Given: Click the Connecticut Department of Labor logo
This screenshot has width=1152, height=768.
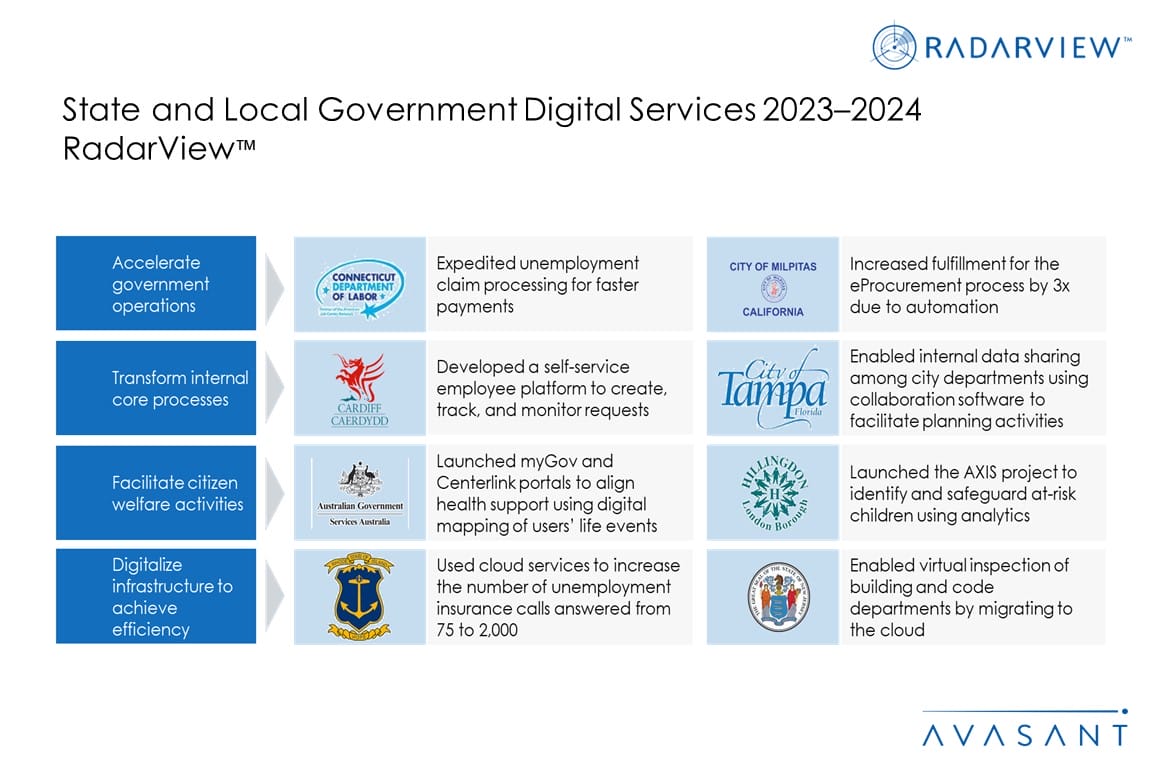Looking at the screenshot, I should pyautogui.click(x=359, y=285).
